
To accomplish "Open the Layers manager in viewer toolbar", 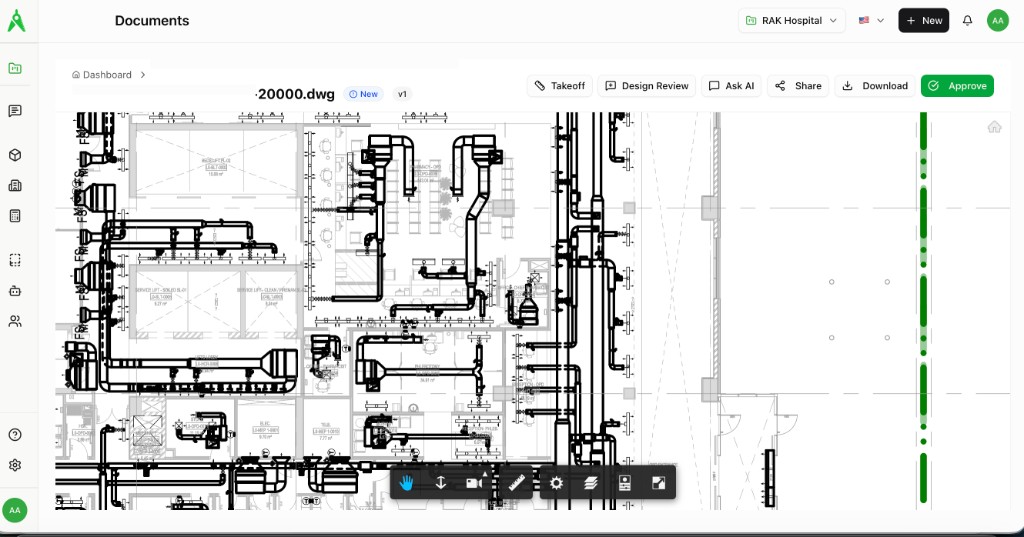I will pos(591,483).
